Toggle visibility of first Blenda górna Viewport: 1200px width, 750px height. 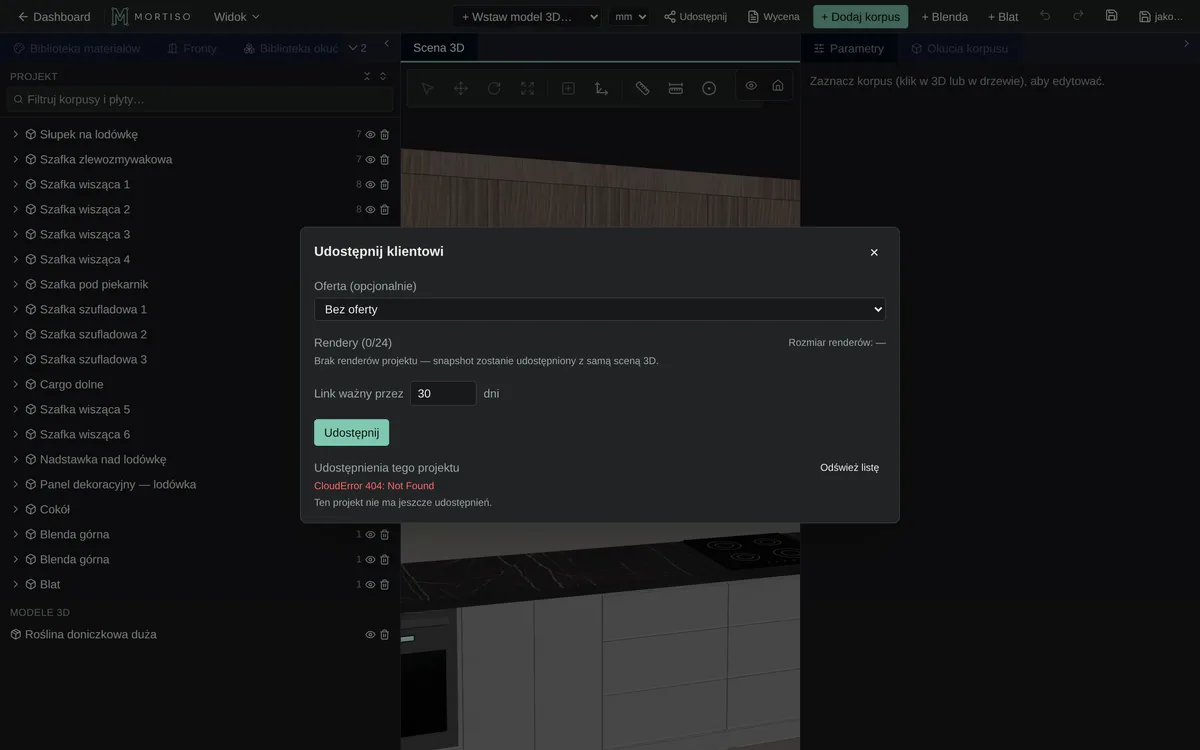point(370,534)
